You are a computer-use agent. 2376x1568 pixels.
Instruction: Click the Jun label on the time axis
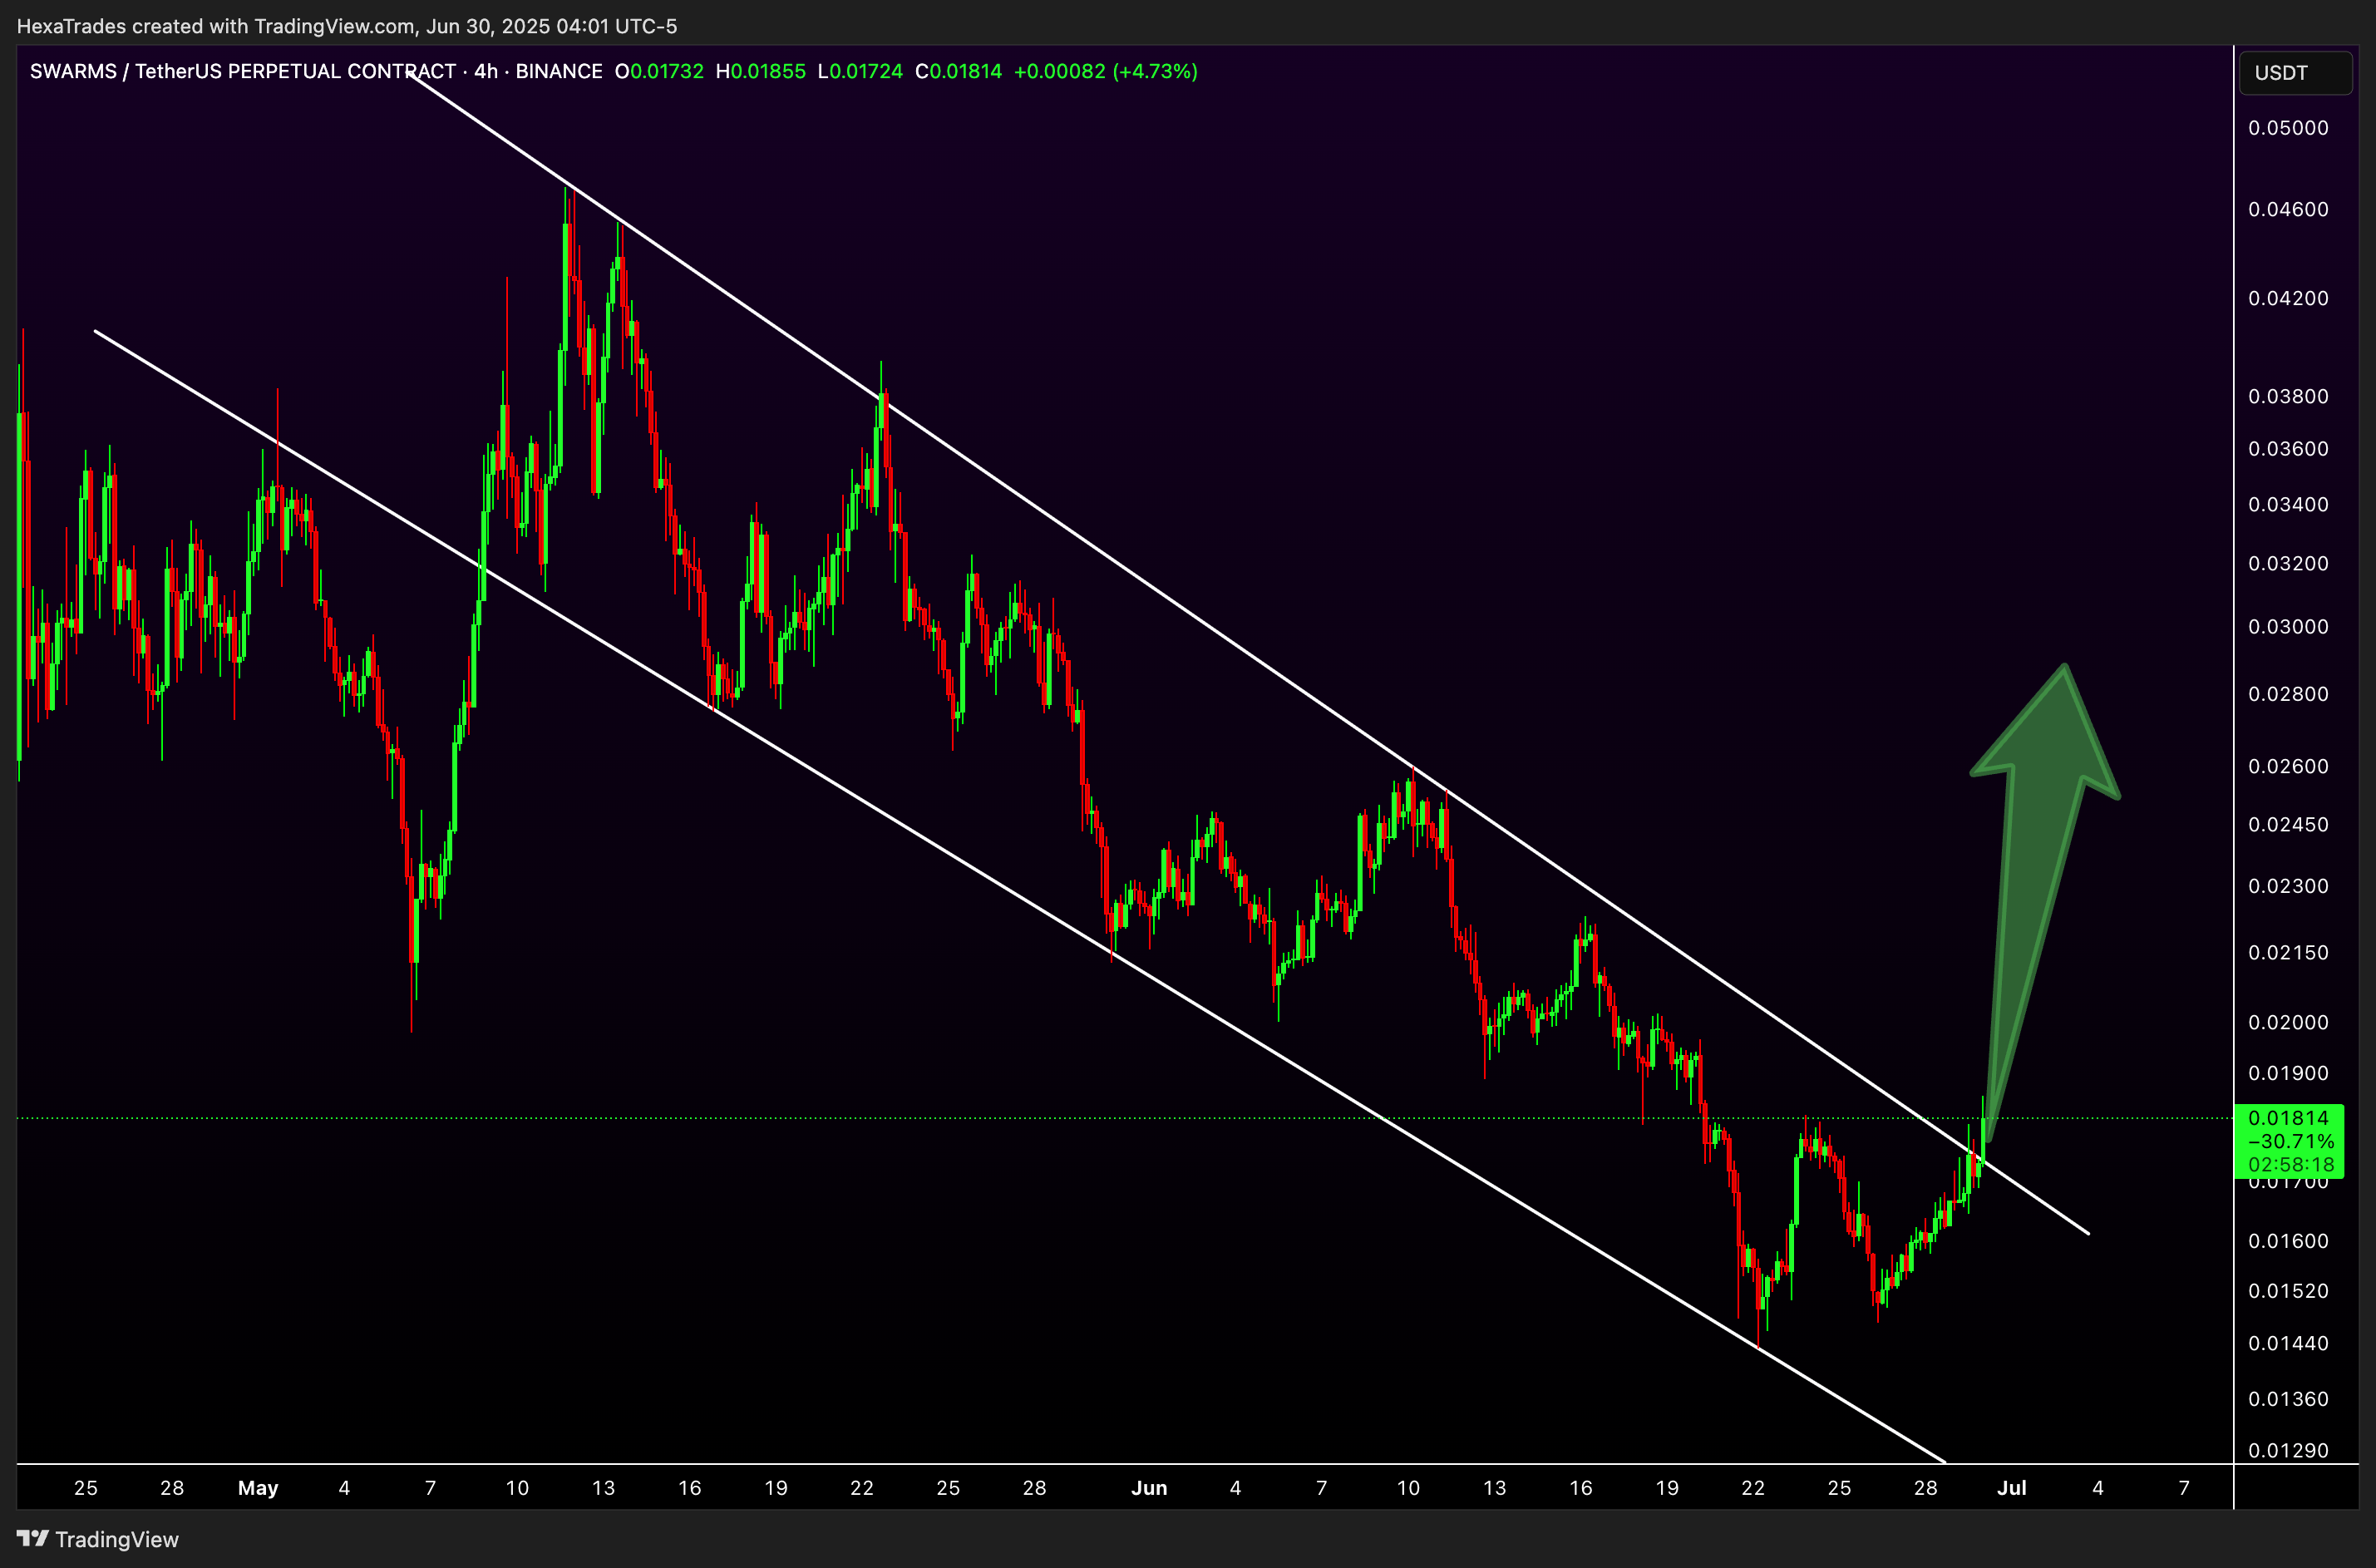point(1149,1488)
